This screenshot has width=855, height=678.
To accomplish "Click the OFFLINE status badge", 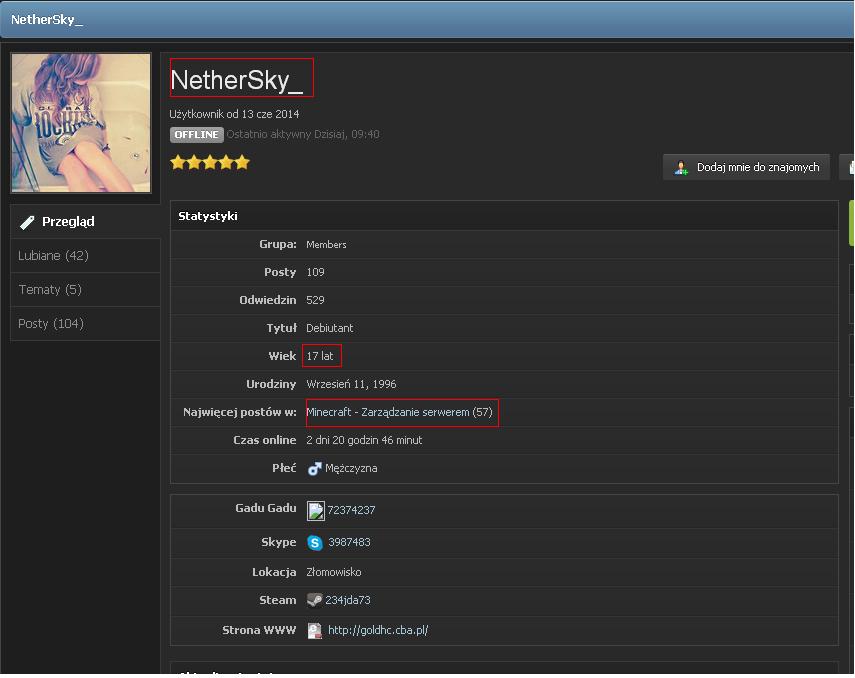I will coord(196,135).
